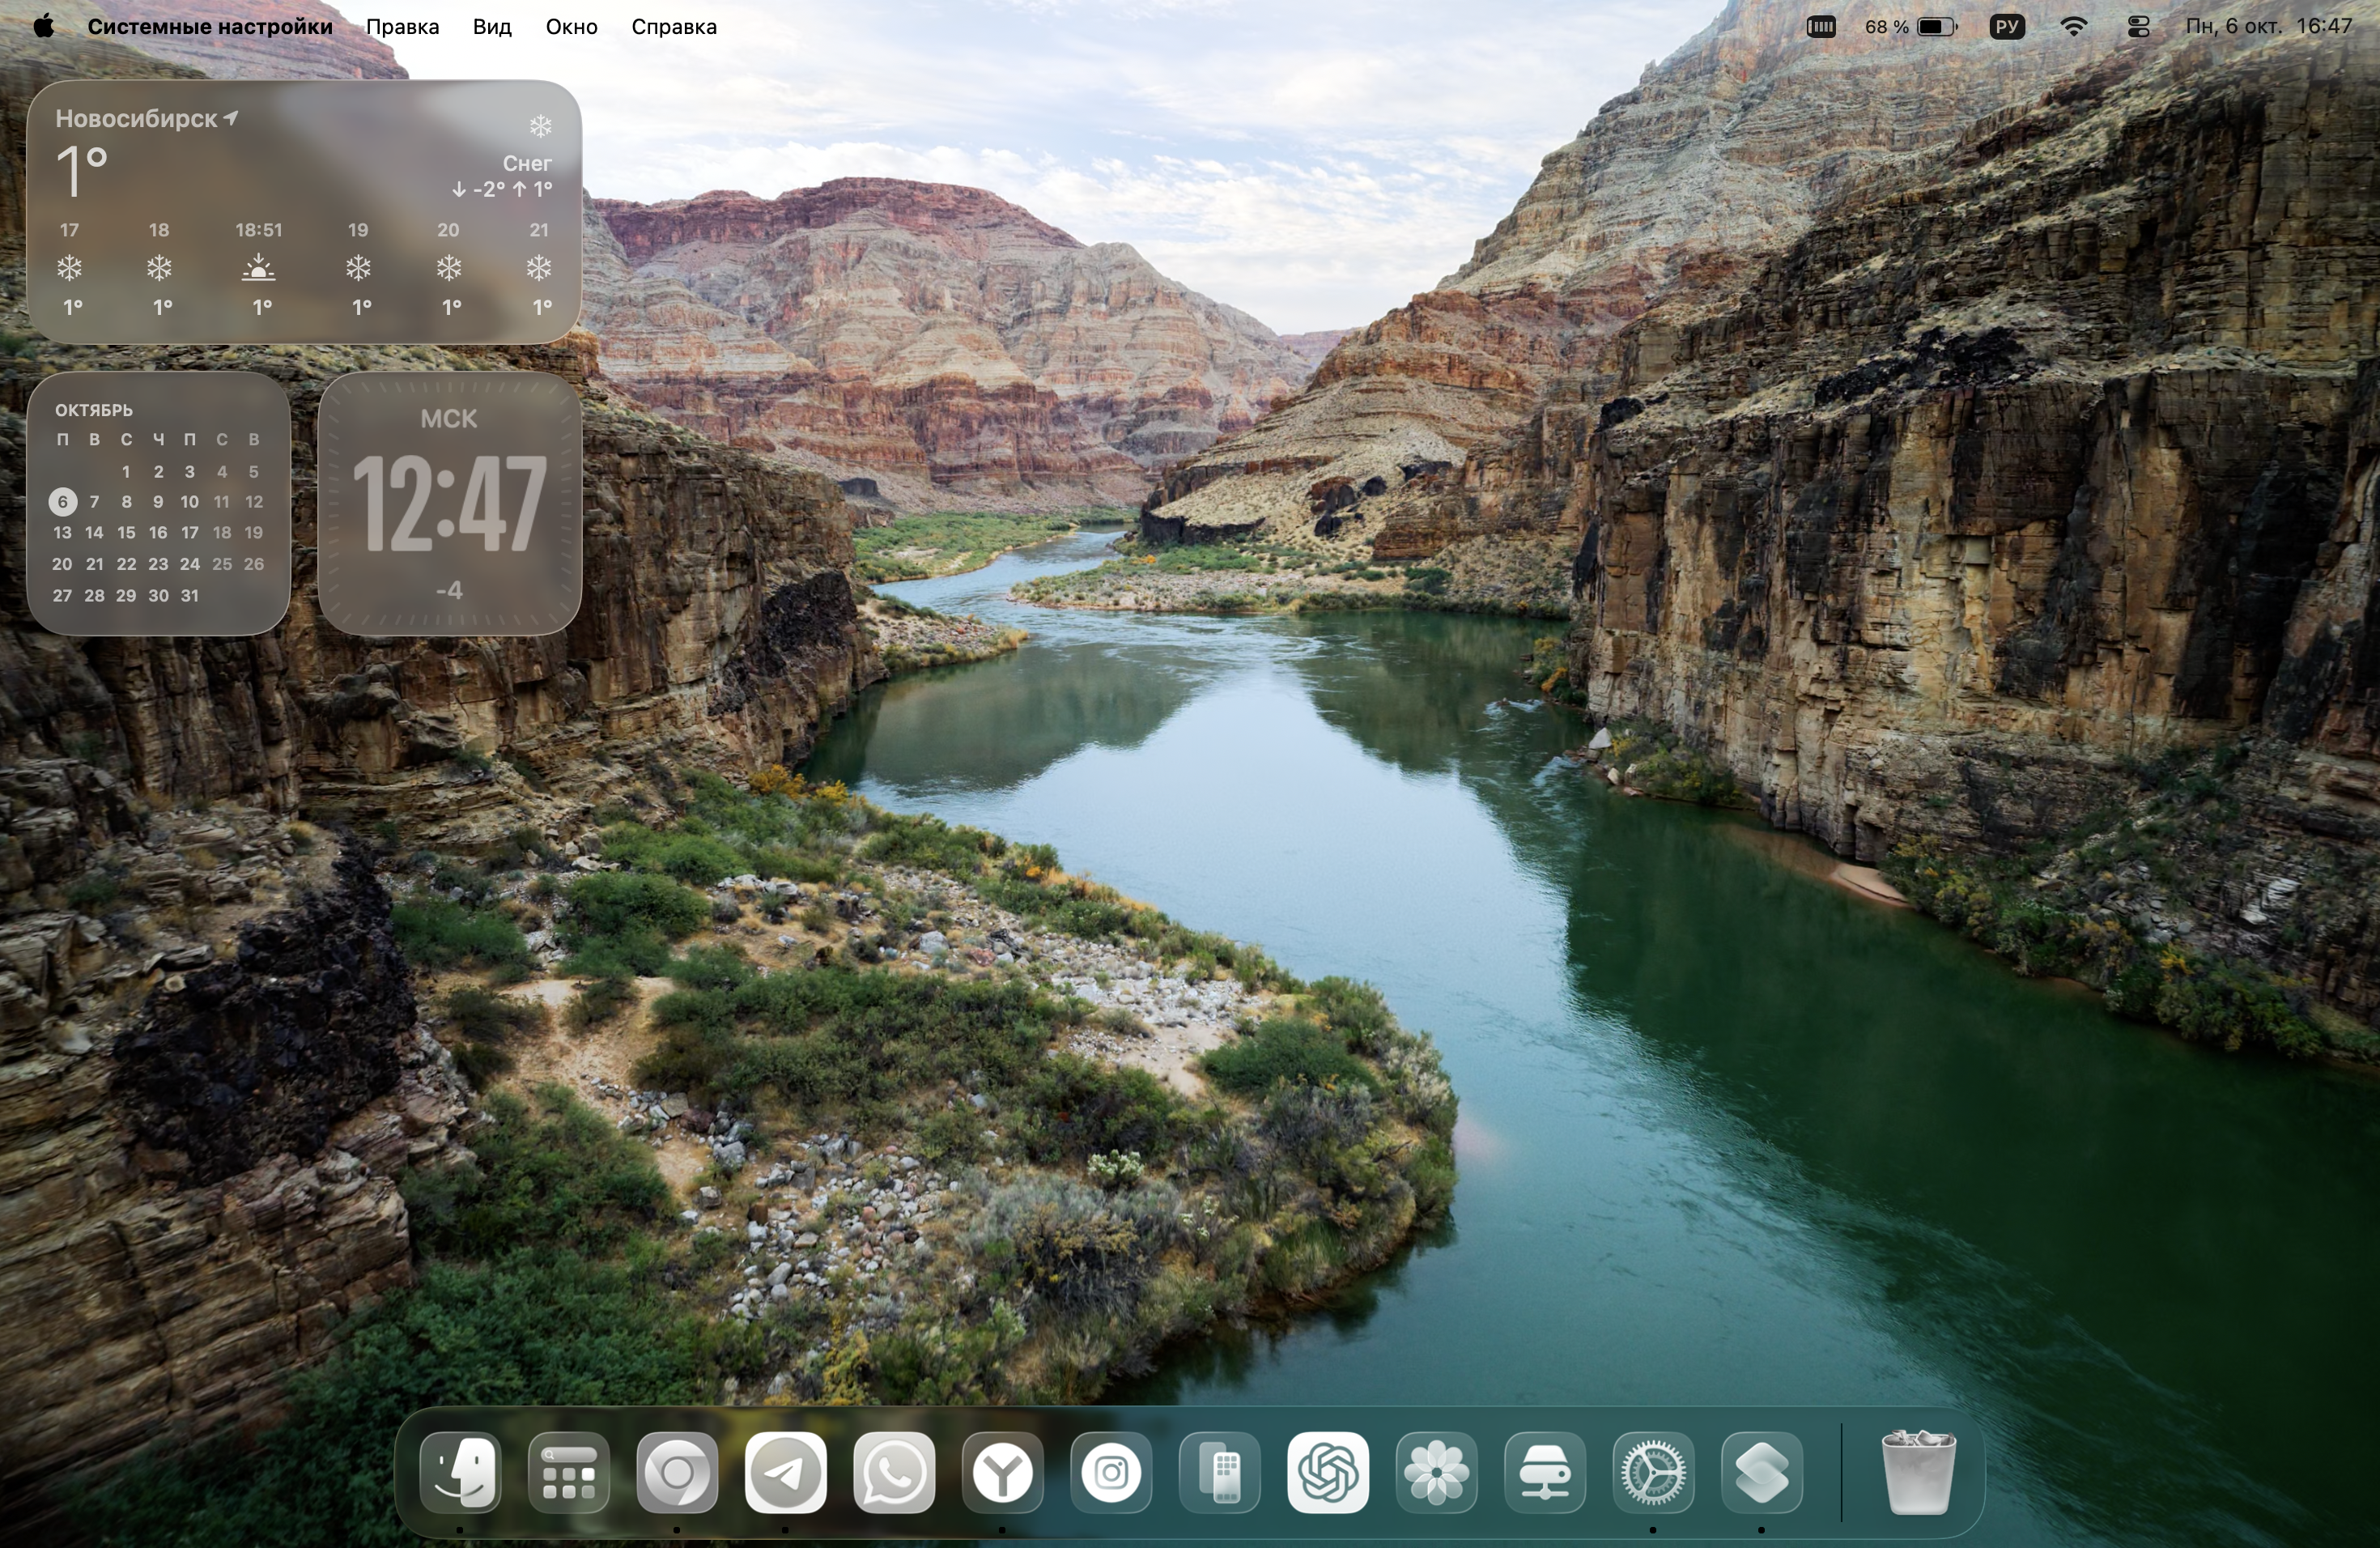Open Finder from the Dock

pyautogui.click(x=460, y=1472)
